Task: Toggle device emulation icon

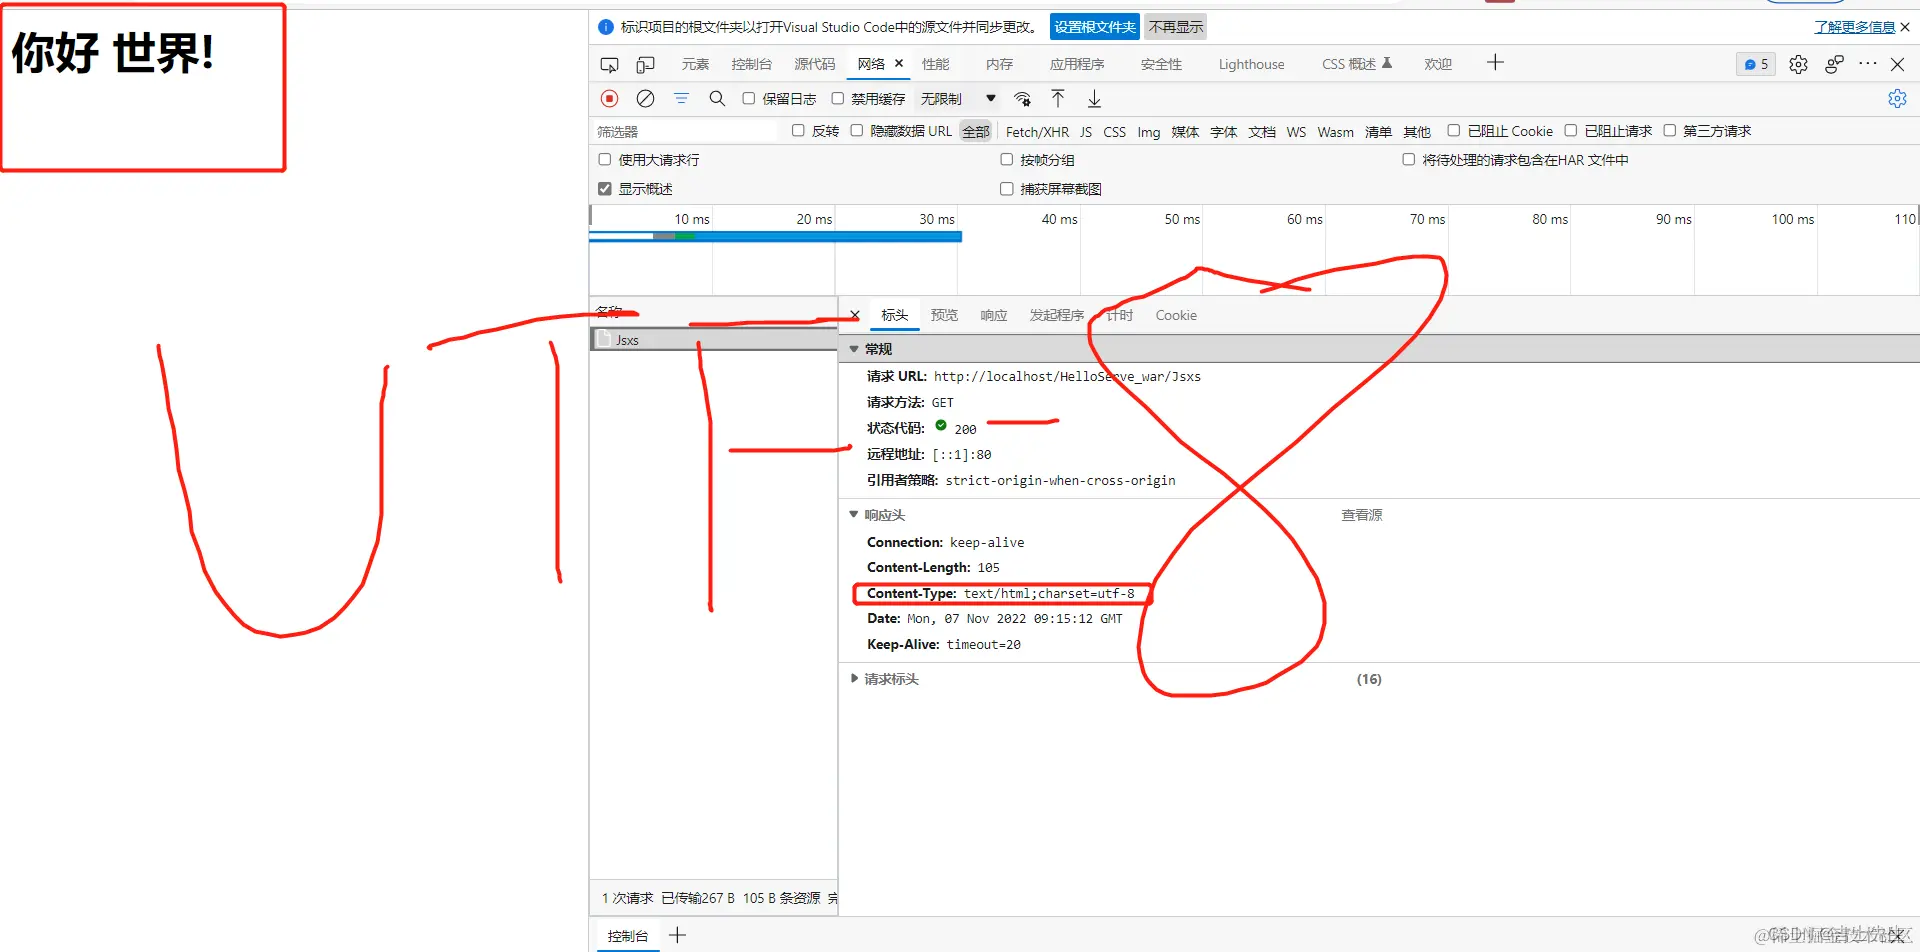Action: tap(646, 65)
